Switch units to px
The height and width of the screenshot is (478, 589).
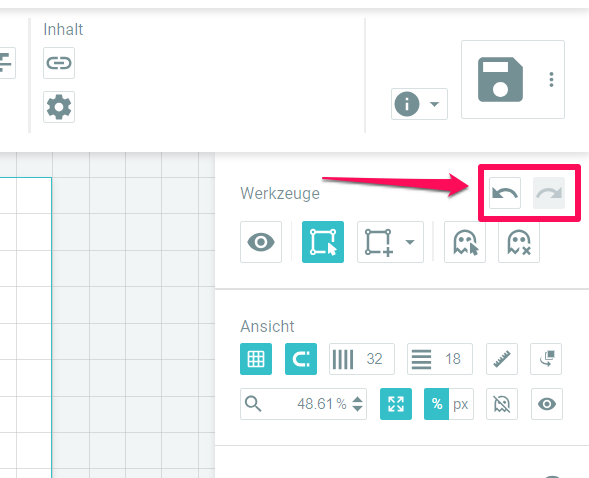(x=461, y=404)
